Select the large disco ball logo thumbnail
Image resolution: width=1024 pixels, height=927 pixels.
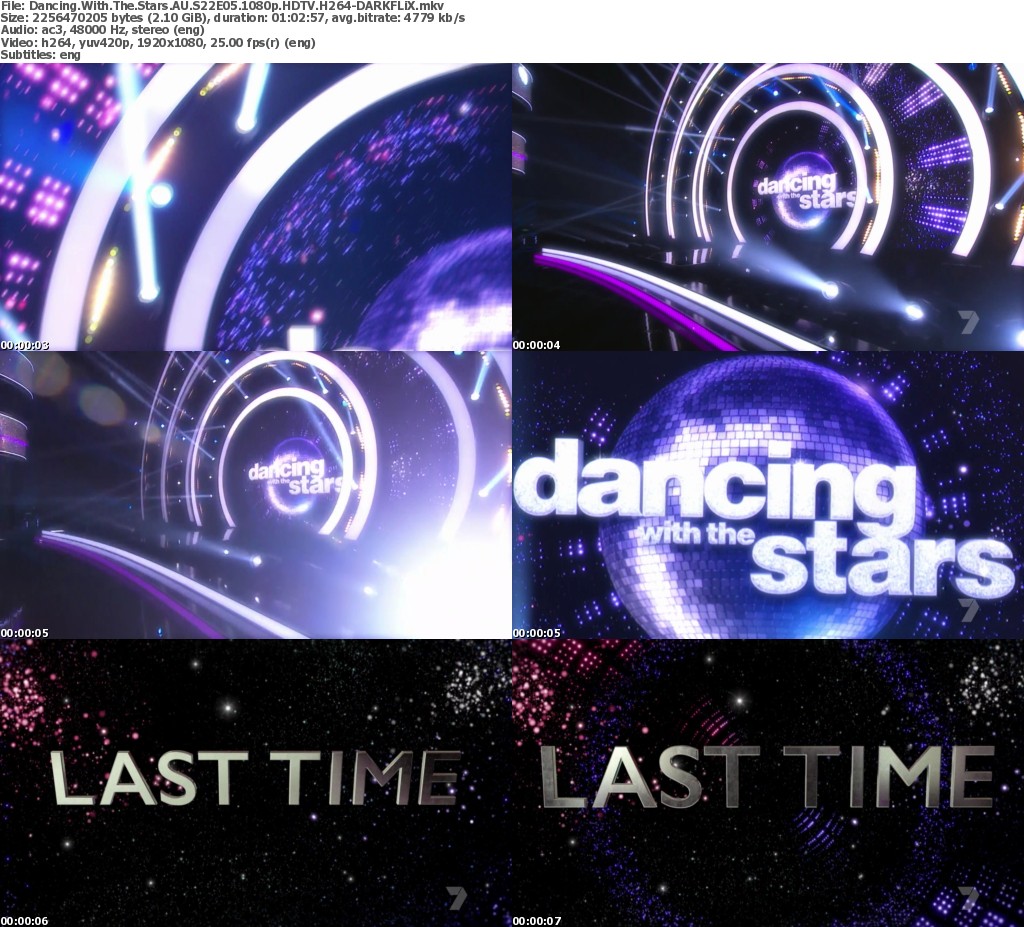768,495
